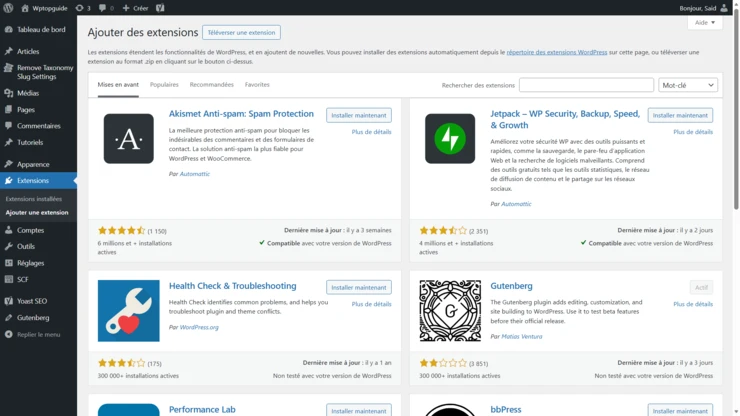Viewport: 740px width, 416px height.
Task: Open Yoast icon in admin bar
Action: pos(160,8)
